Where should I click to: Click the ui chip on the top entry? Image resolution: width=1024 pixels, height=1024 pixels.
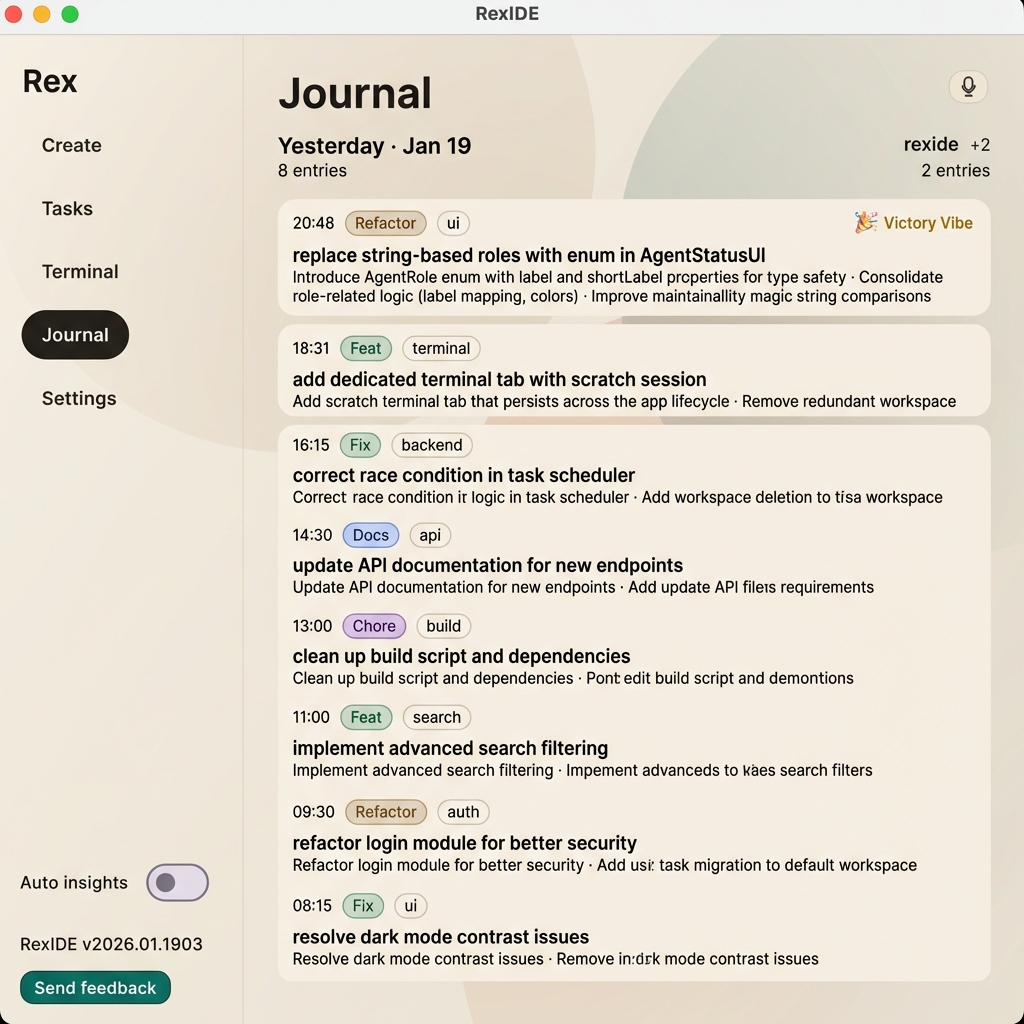pyautogui.click(x=452, y=223)
